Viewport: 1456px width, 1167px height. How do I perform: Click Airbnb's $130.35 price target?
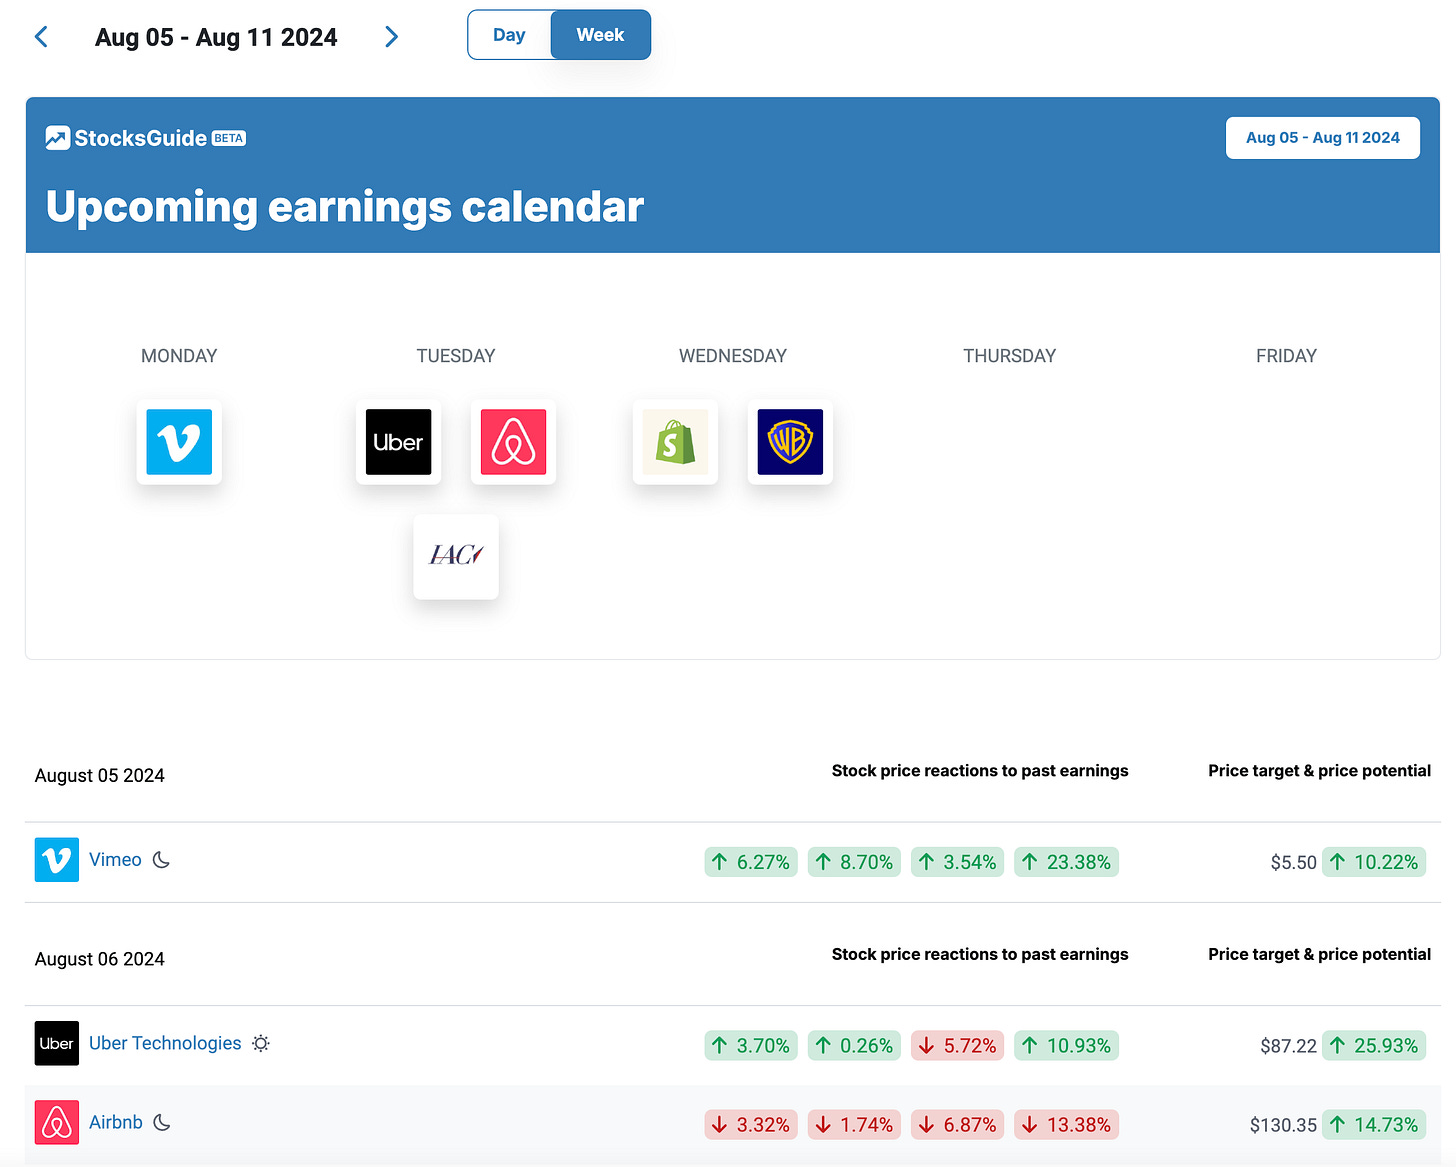coord(1283,1125)
